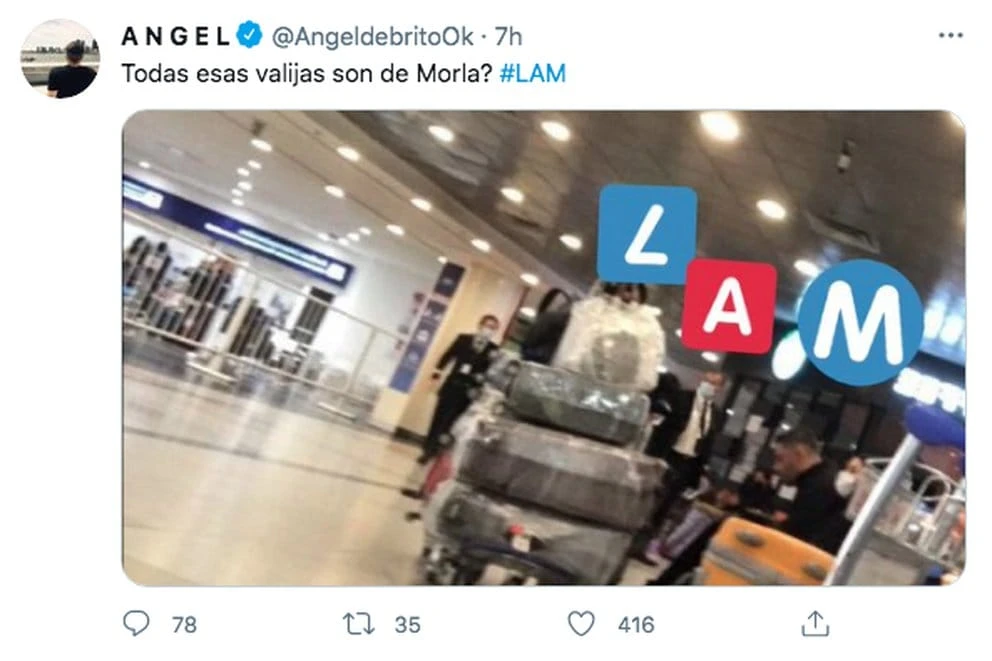The width and height of the screenshot is (992, 661).
Task: Click the blue L square sticker
Action: pos(647,235)
